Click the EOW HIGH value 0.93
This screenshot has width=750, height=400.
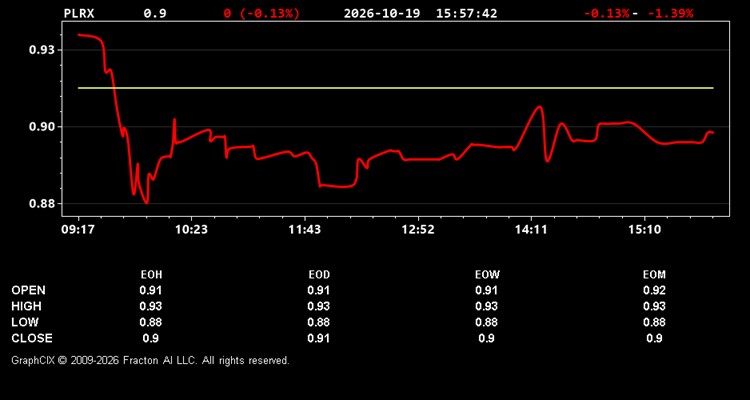click(x=486, y=306)
